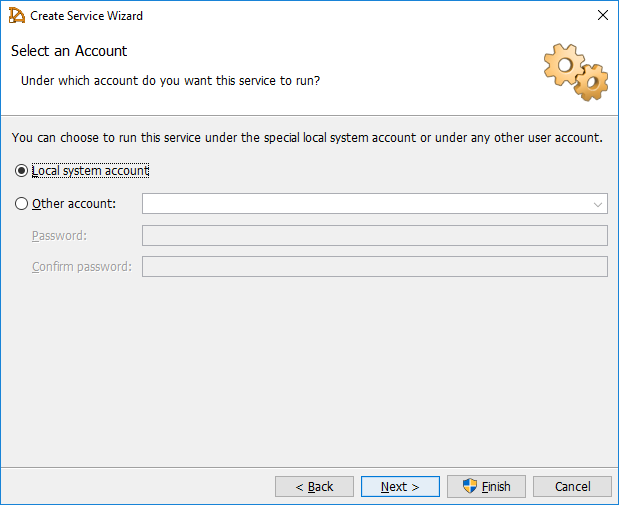Viewport: 619px width, 505px height.
Task: Click the "Confirm password:" label
Action: (81, 267)
